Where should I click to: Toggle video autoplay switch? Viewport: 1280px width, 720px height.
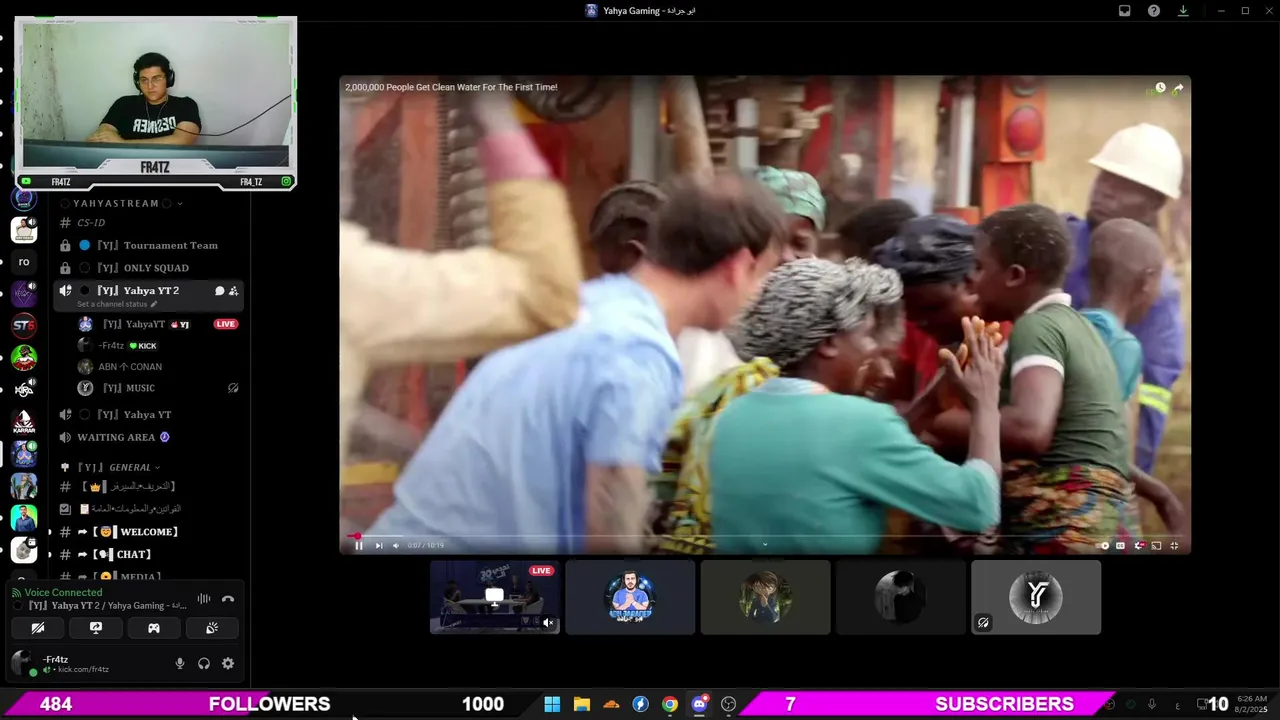pos(1104,545)
